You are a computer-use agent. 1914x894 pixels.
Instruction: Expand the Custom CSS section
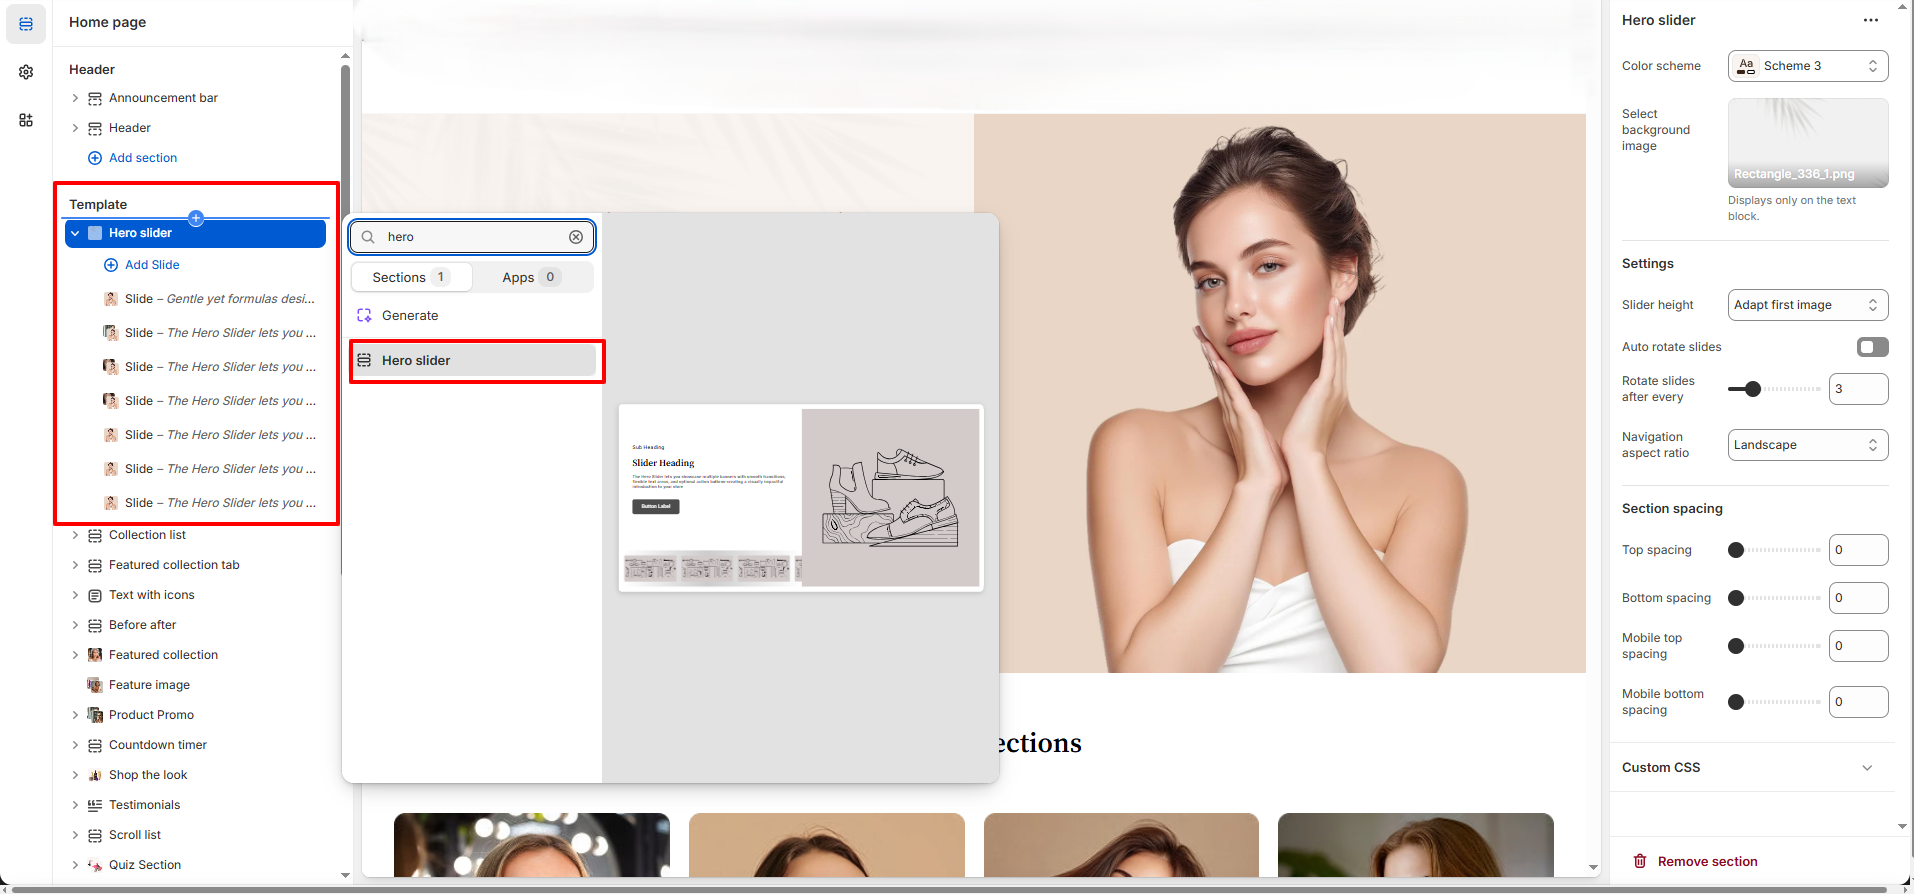tap(1866, 768)
